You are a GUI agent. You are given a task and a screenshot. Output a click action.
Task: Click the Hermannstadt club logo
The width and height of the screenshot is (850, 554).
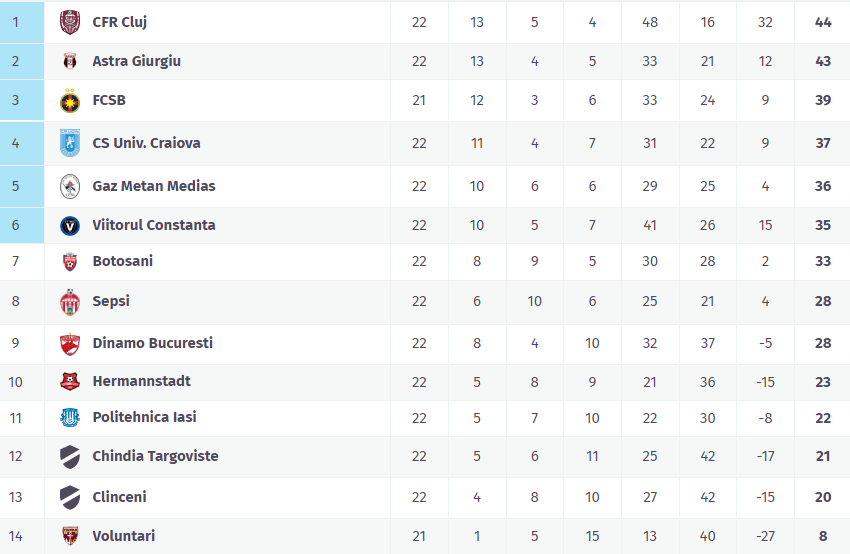point(69,381)
